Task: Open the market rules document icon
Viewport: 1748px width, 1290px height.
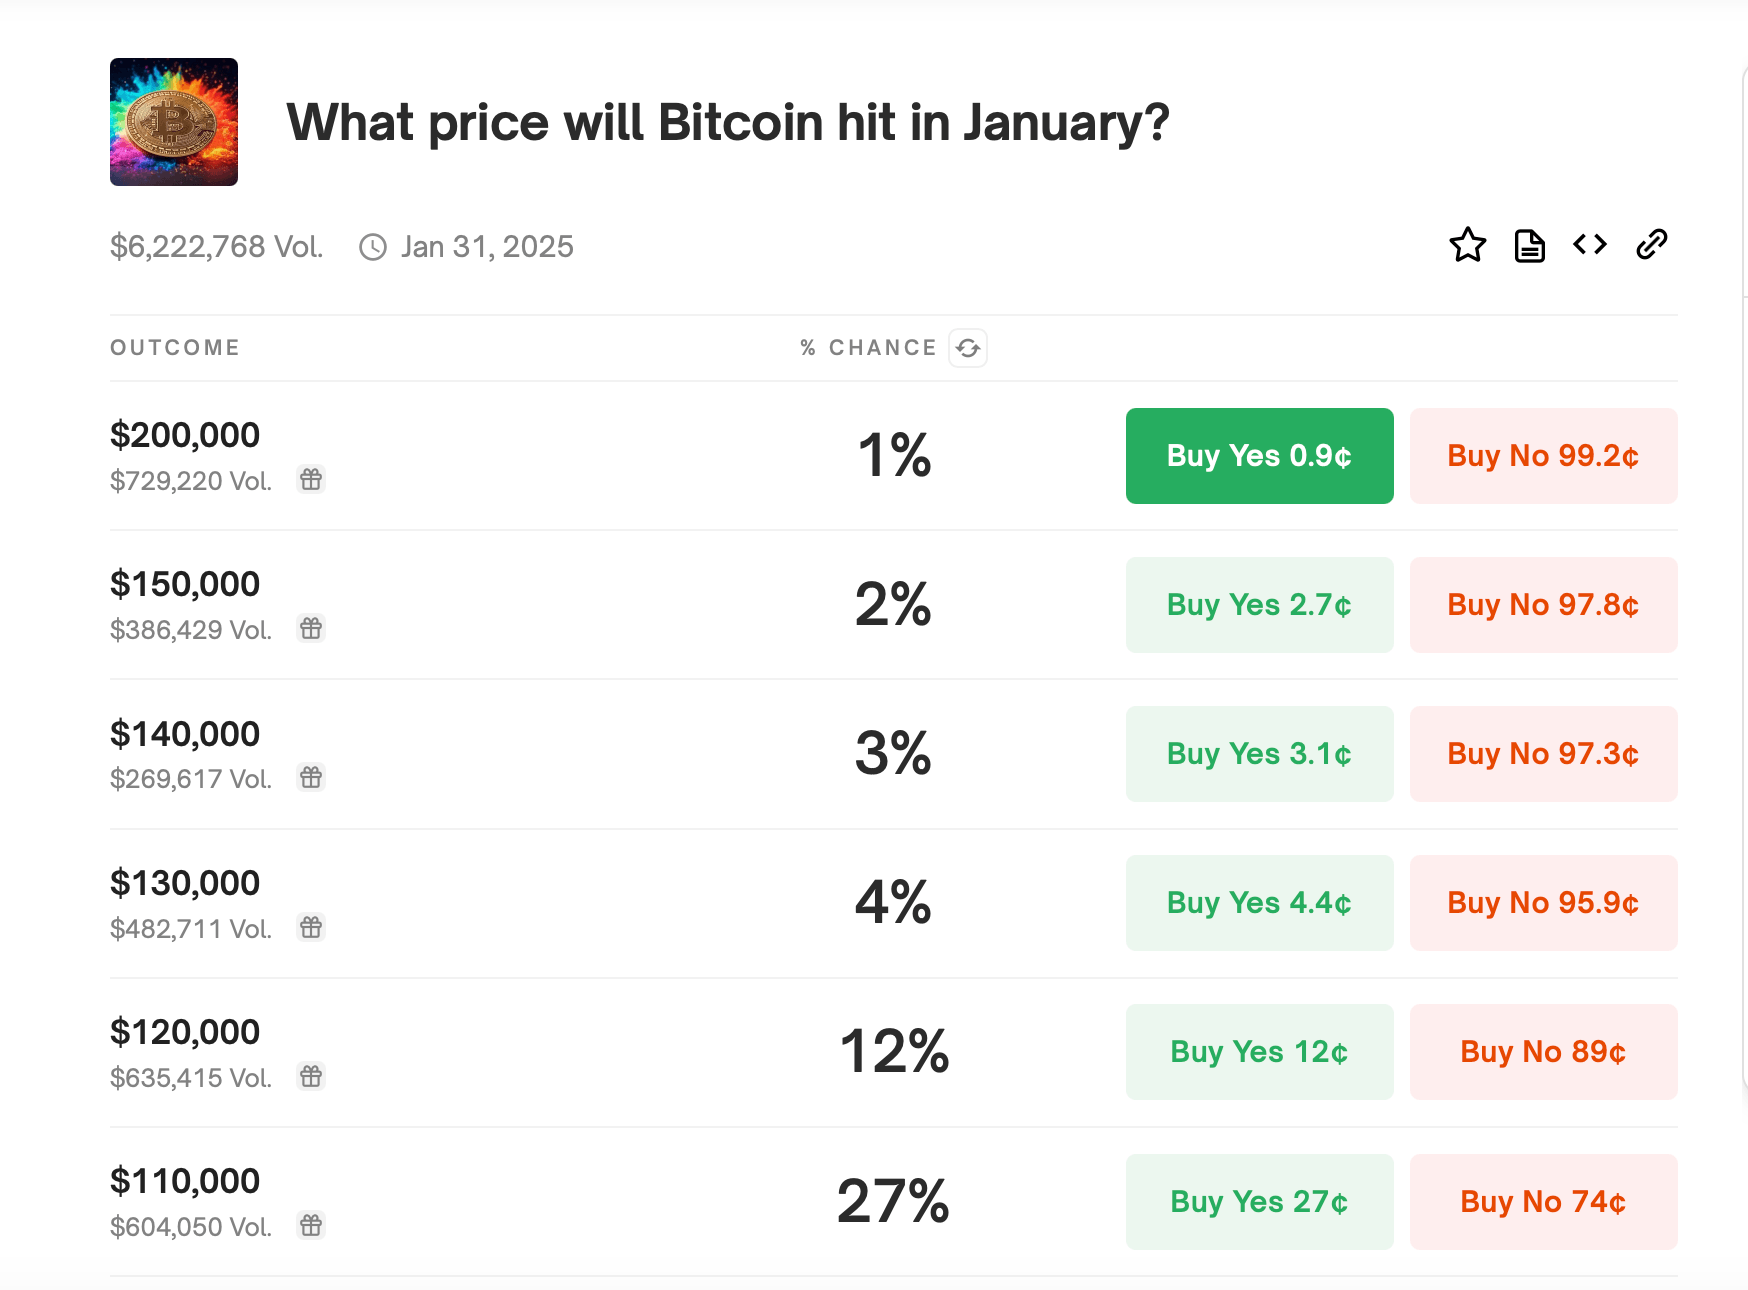Action: coord(1528,245)
